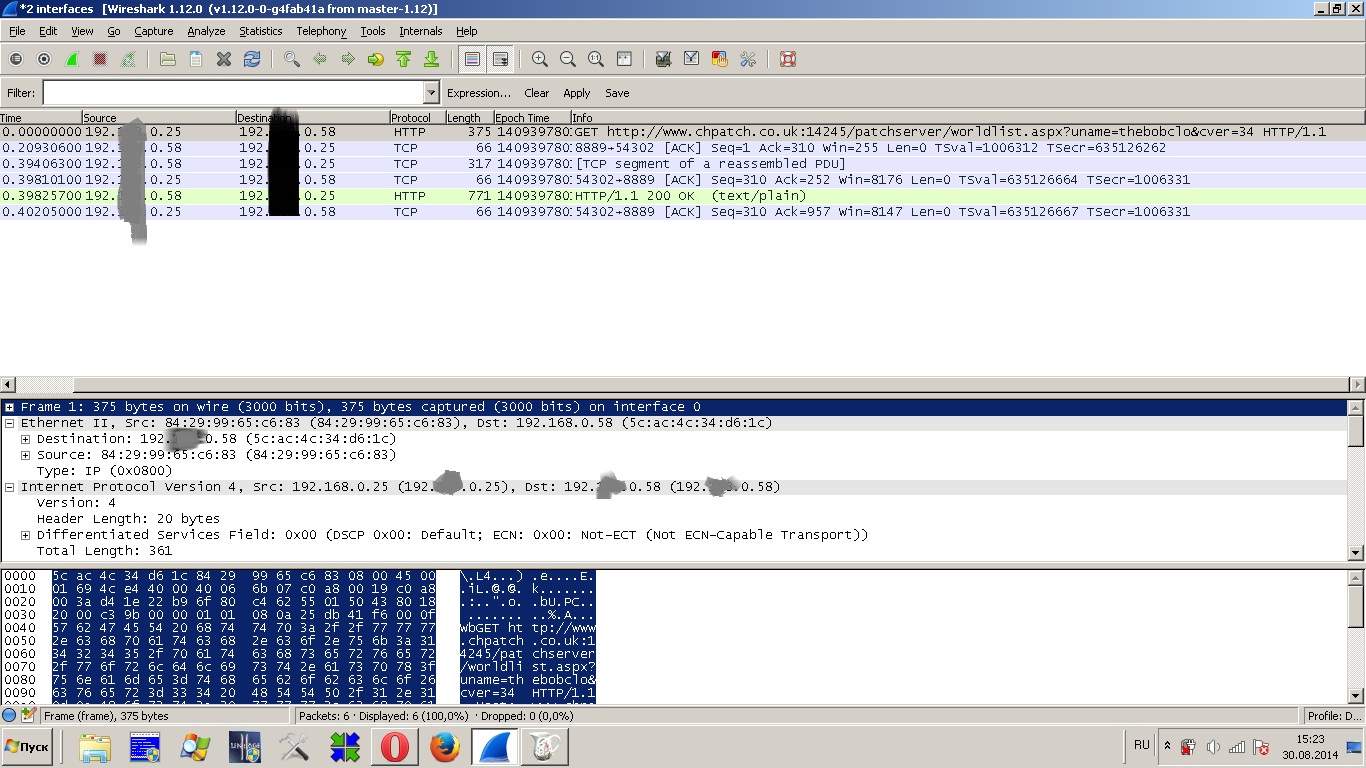The width and height of the screenshot is (1366, 768).
Task: Open the coloring rules editor
Action: (719, 60)
